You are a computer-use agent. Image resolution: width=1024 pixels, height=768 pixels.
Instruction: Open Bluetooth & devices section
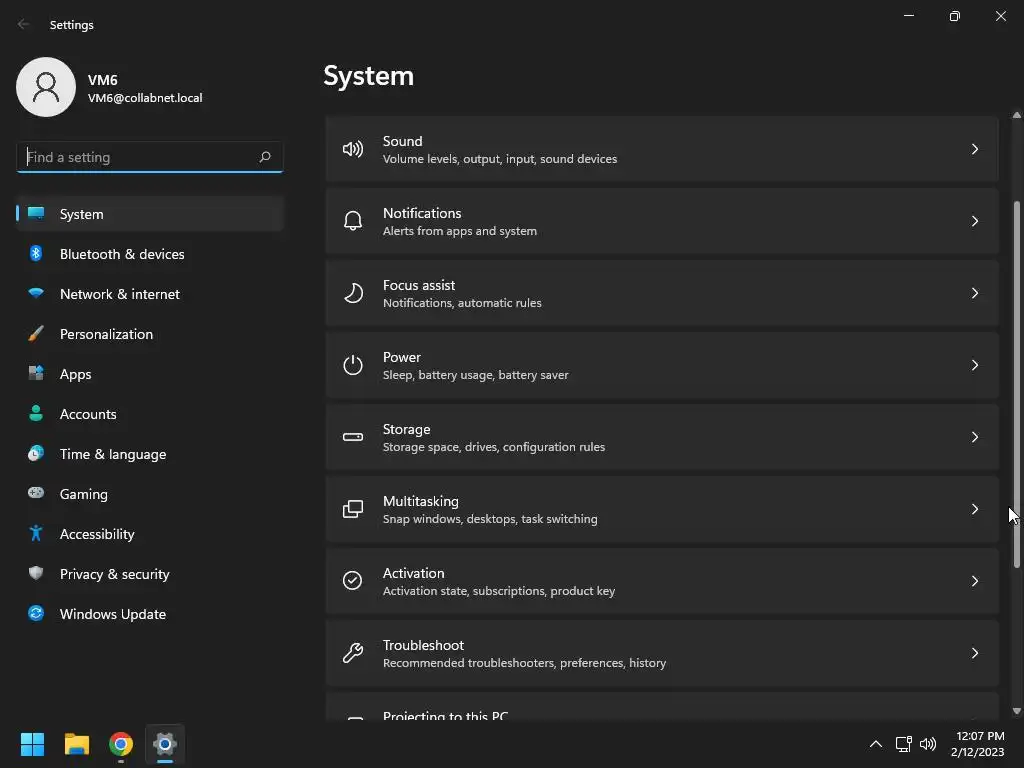122,254
